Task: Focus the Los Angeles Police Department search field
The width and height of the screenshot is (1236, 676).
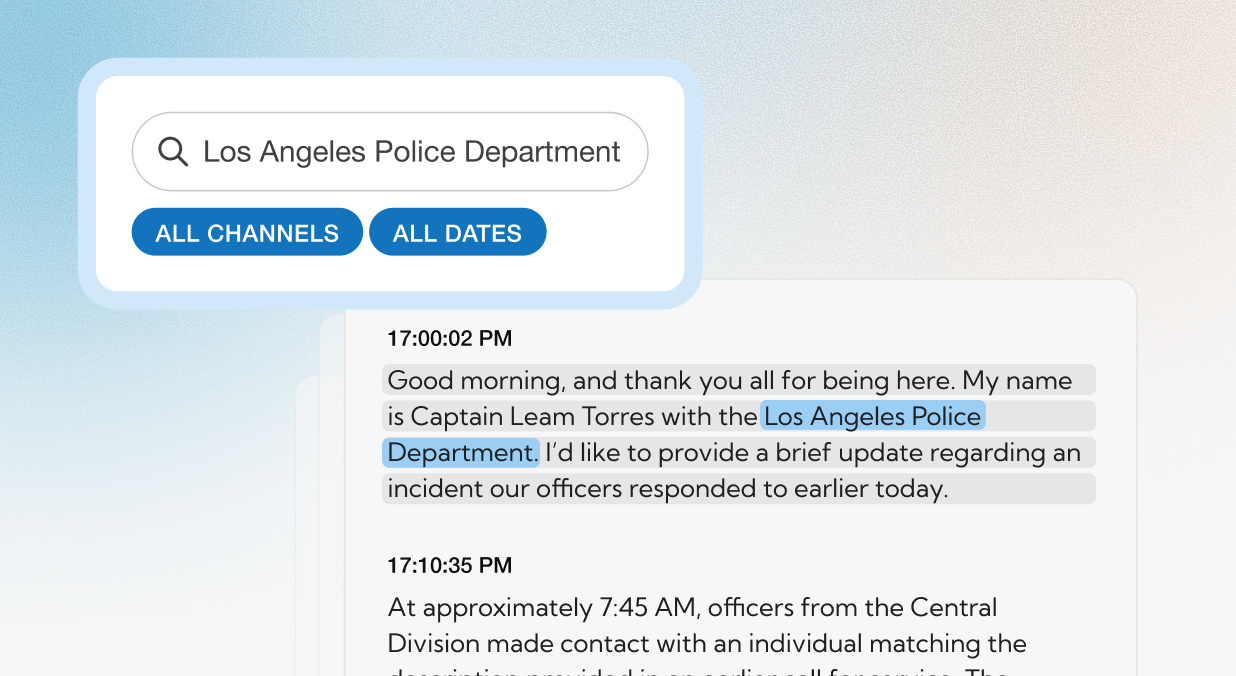Action: [411, 152]
